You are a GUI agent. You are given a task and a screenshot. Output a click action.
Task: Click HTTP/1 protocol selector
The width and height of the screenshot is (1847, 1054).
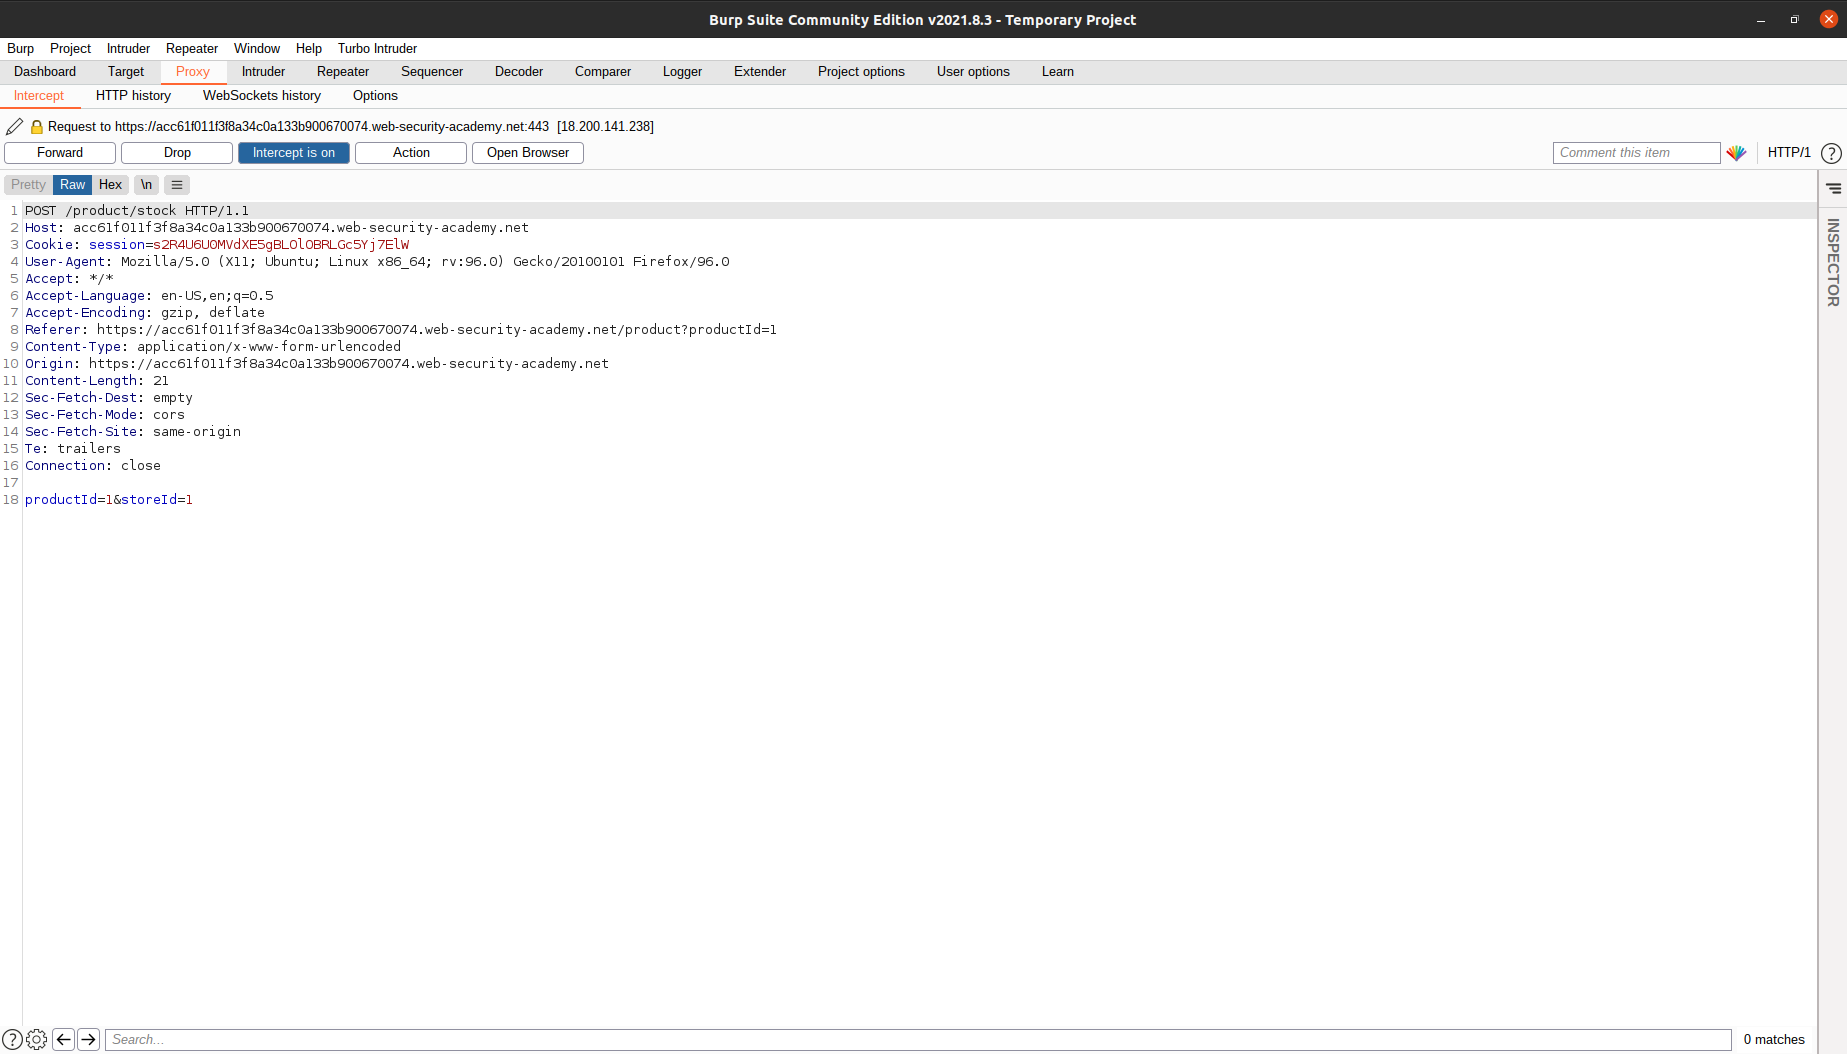pyautogui.click(x=1789, y=153)
